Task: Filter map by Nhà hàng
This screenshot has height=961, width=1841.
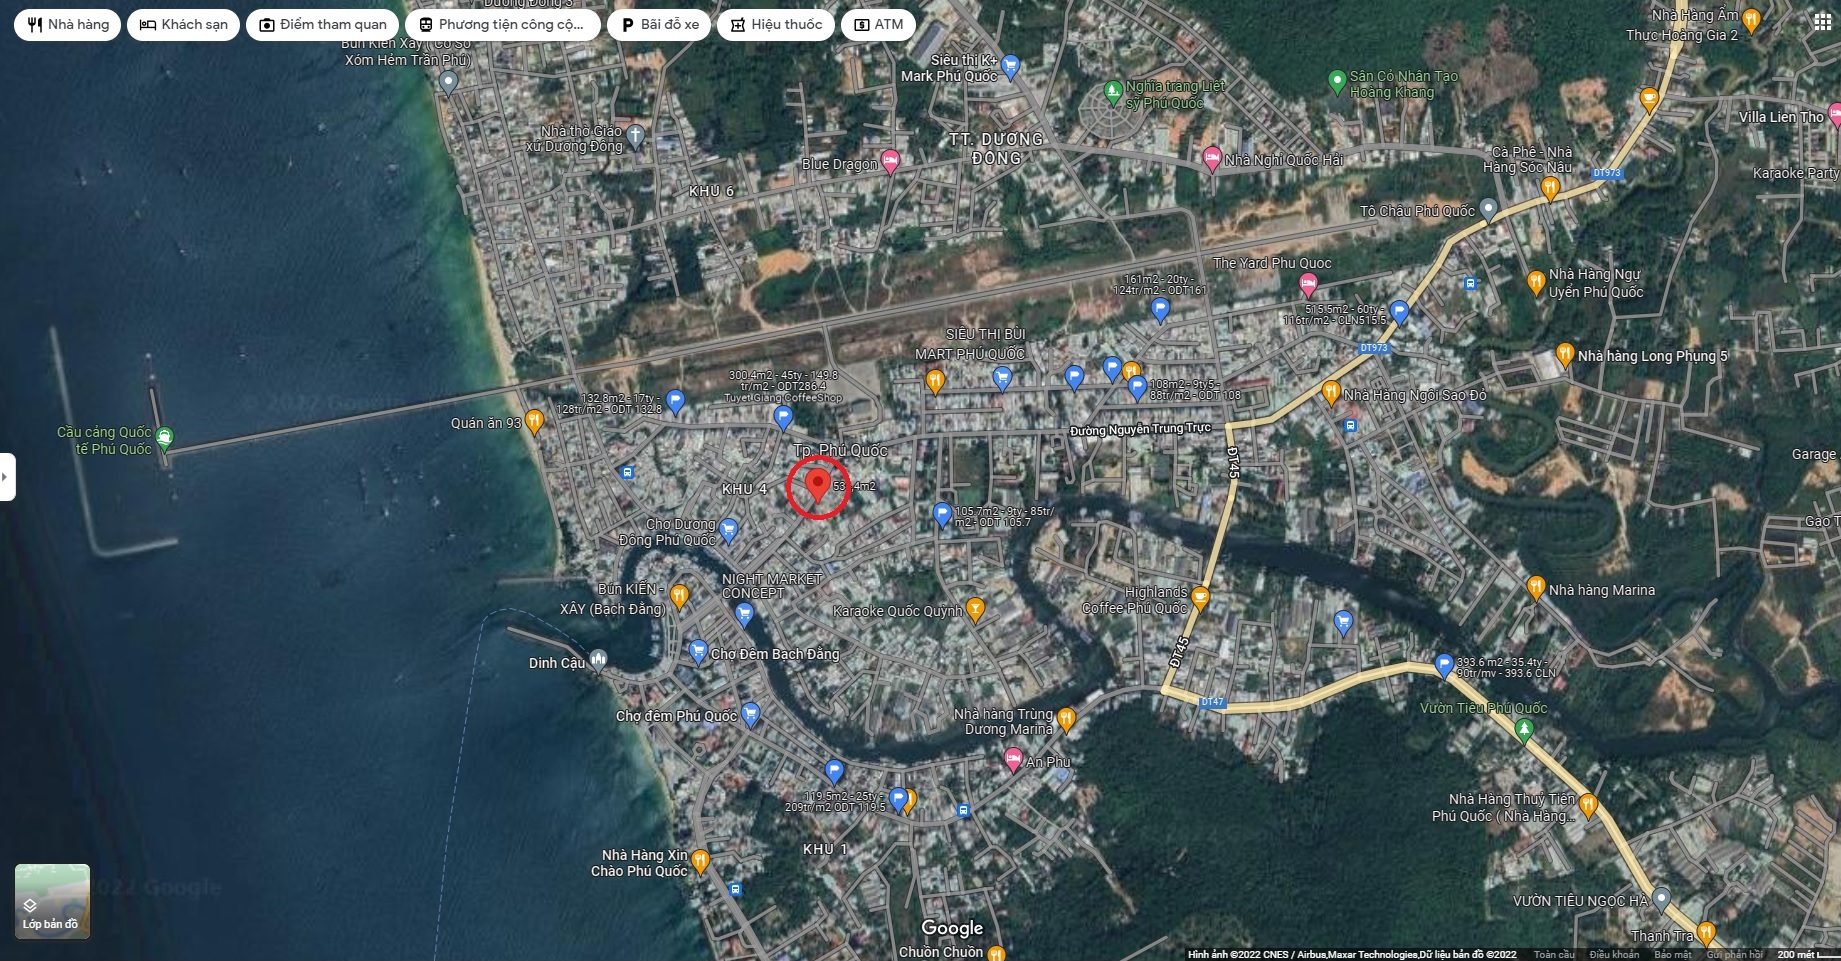Action: click(68, 25)
